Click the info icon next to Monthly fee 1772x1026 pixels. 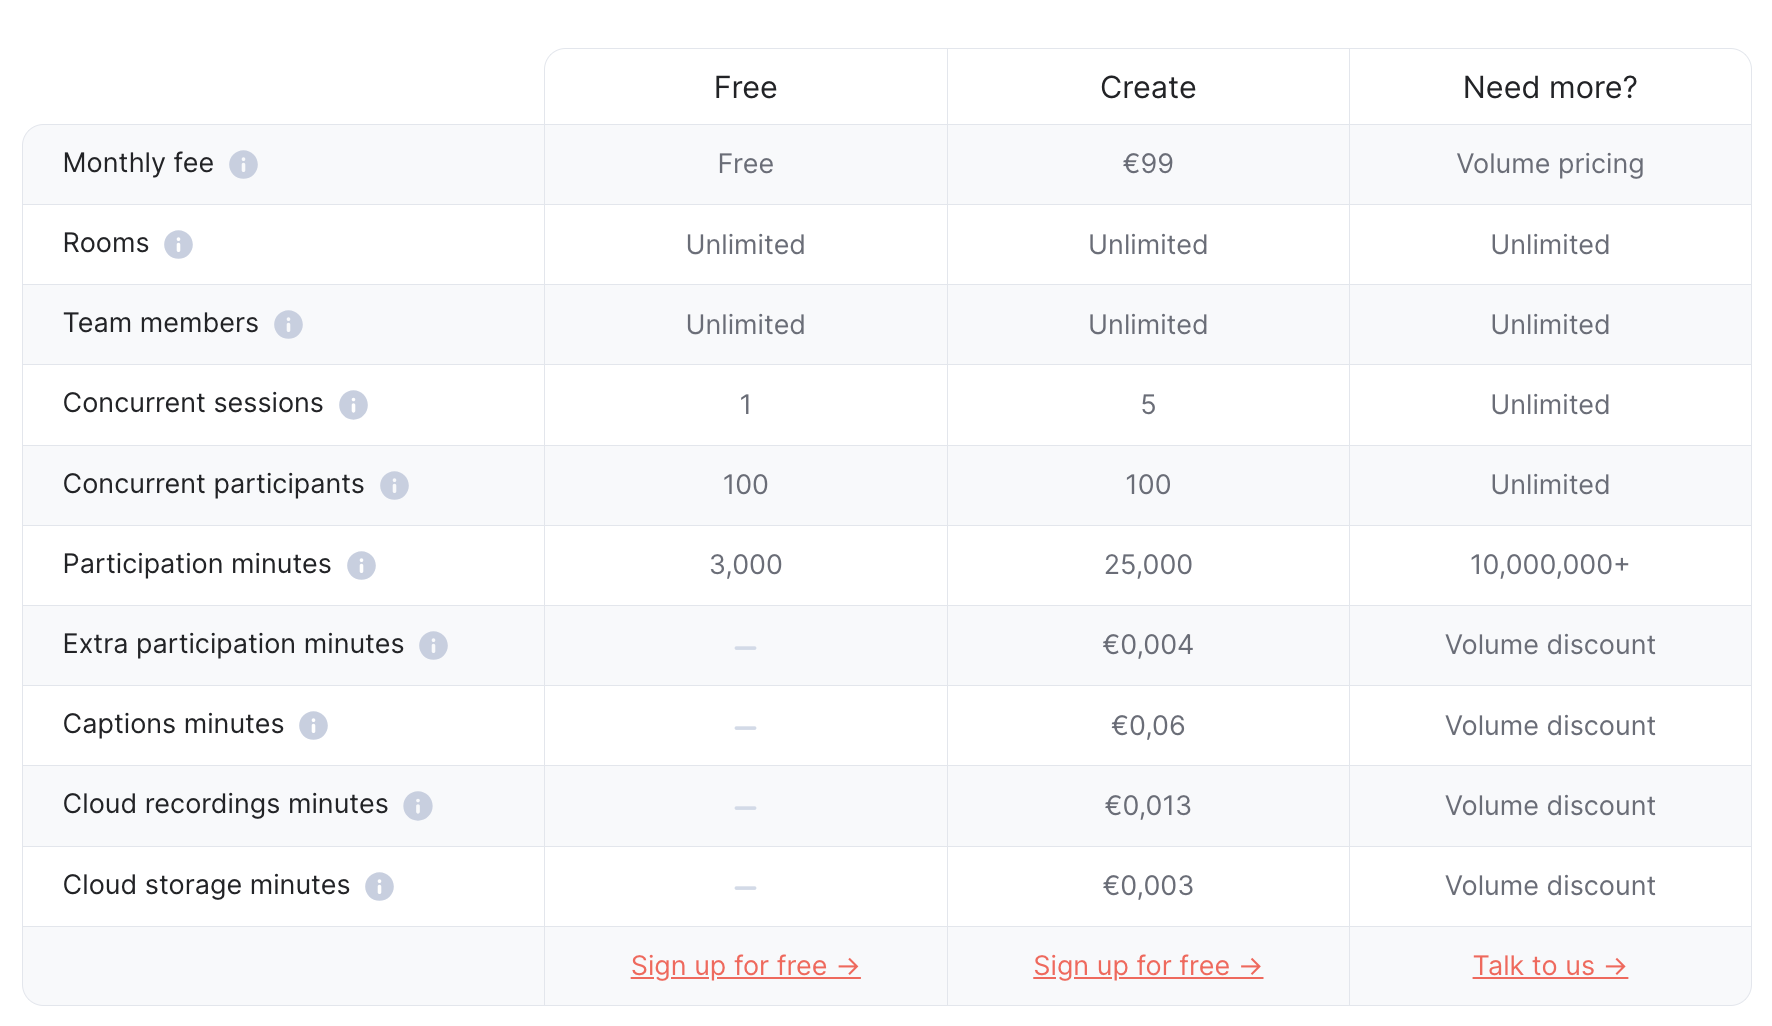tap(243, 164)
